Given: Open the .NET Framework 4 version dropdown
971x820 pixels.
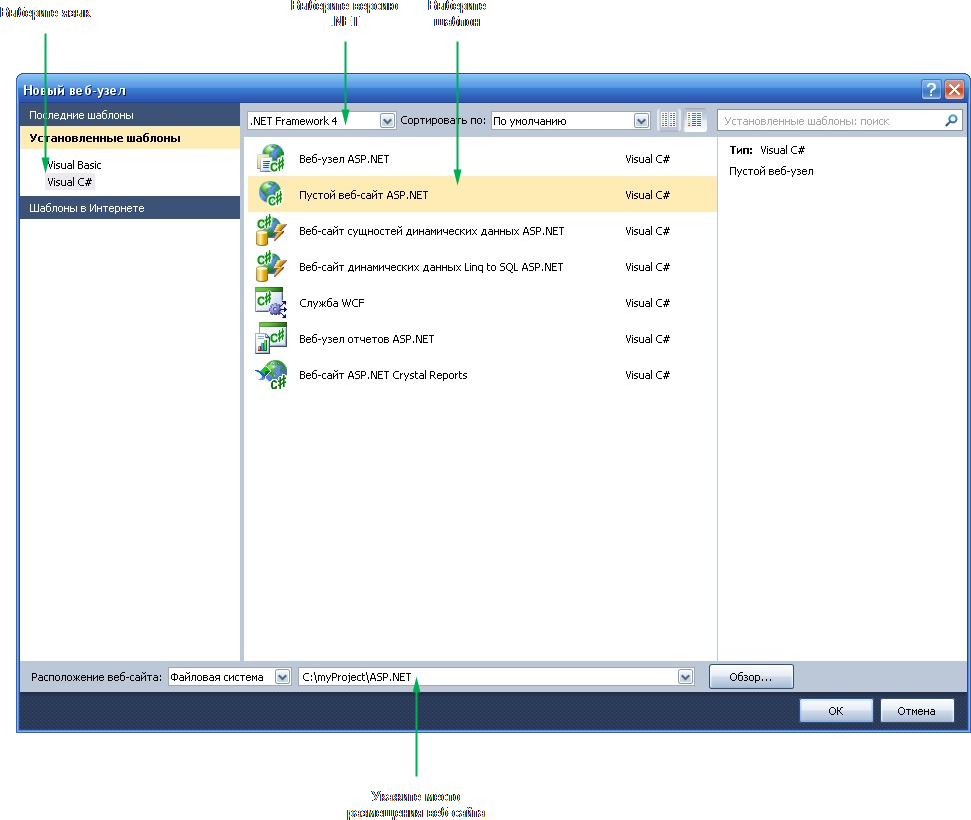Looking at the screenshot, I should click(x=387, y=121).
